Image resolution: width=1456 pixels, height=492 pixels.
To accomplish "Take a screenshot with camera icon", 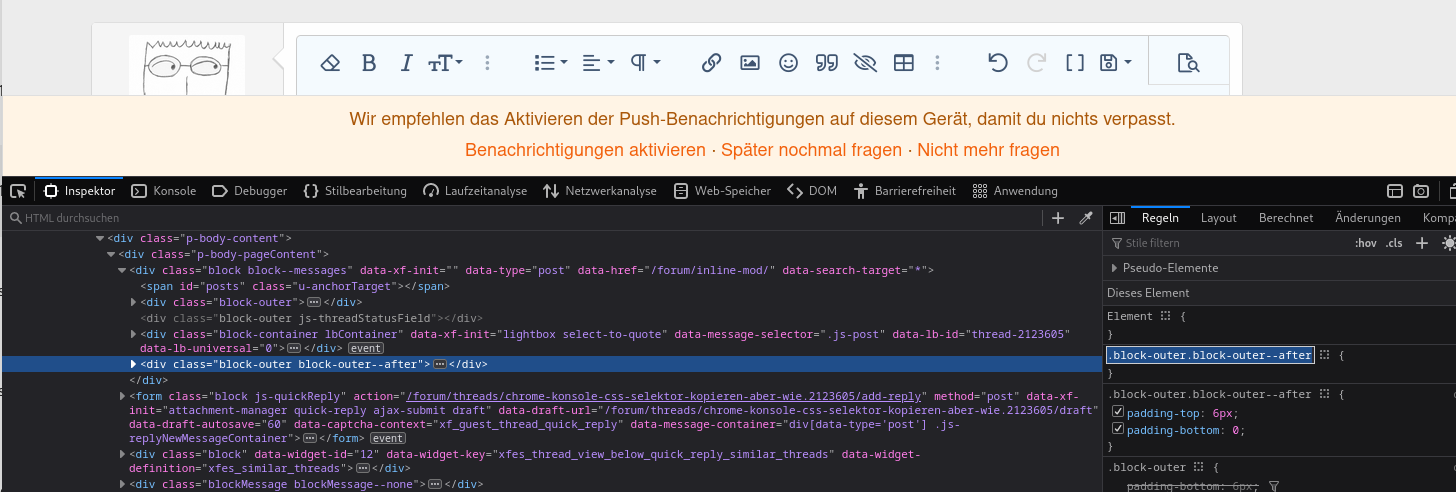I will [1421, 191].
